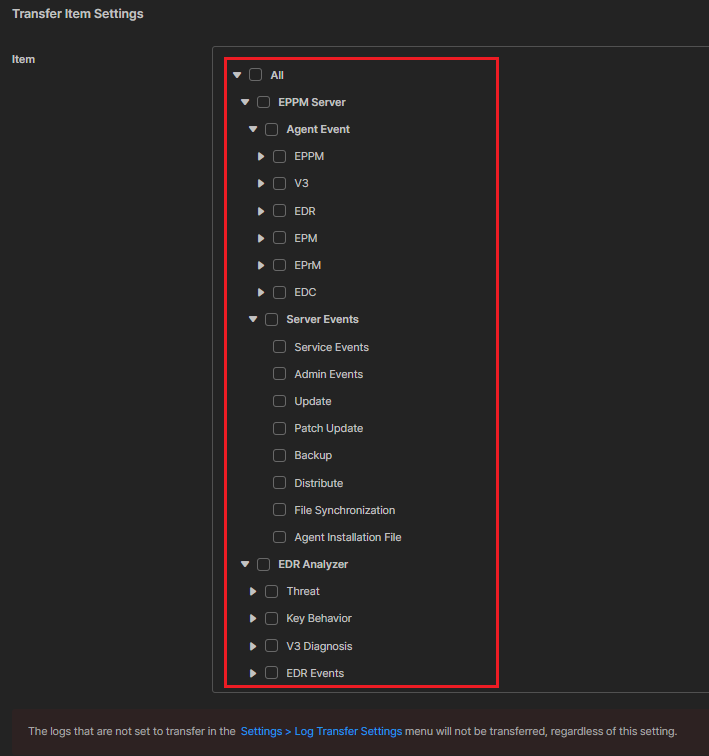Expand the V3 node arrow
Screen dimensions: 709x756
coord(261,183)
